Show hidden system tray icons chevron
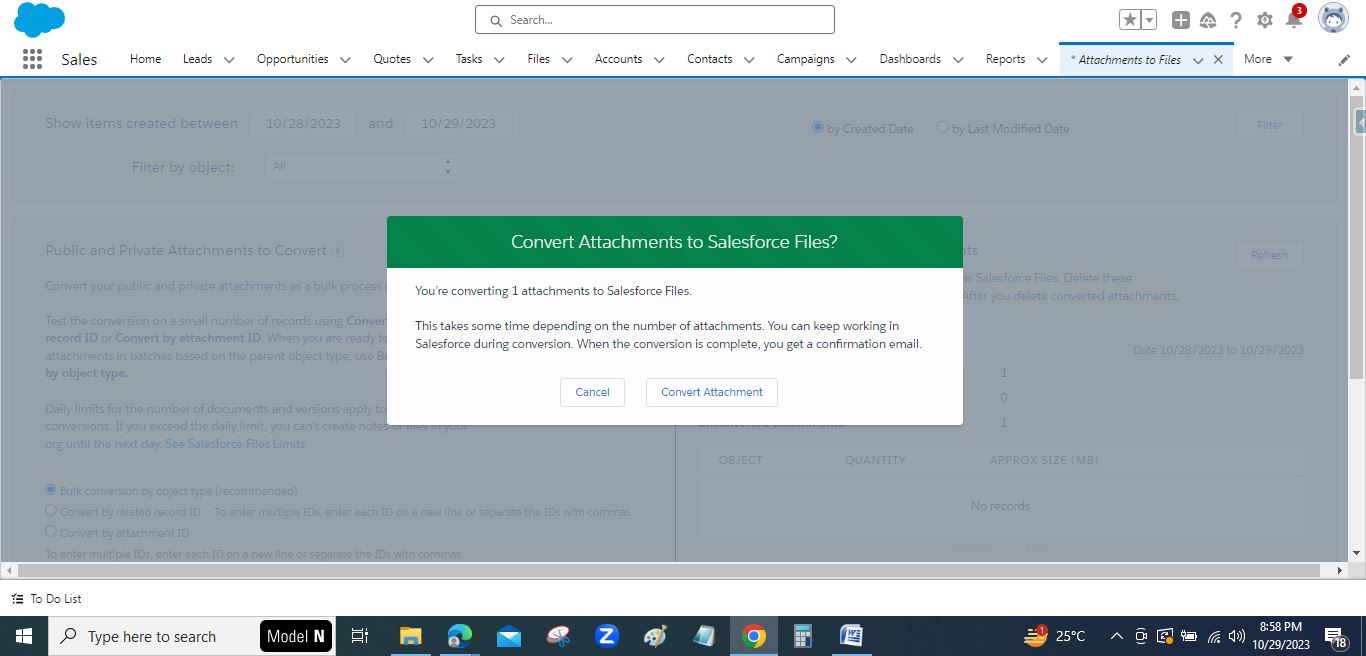Viewport: 1366px width, 656px height. [1116, 636]
